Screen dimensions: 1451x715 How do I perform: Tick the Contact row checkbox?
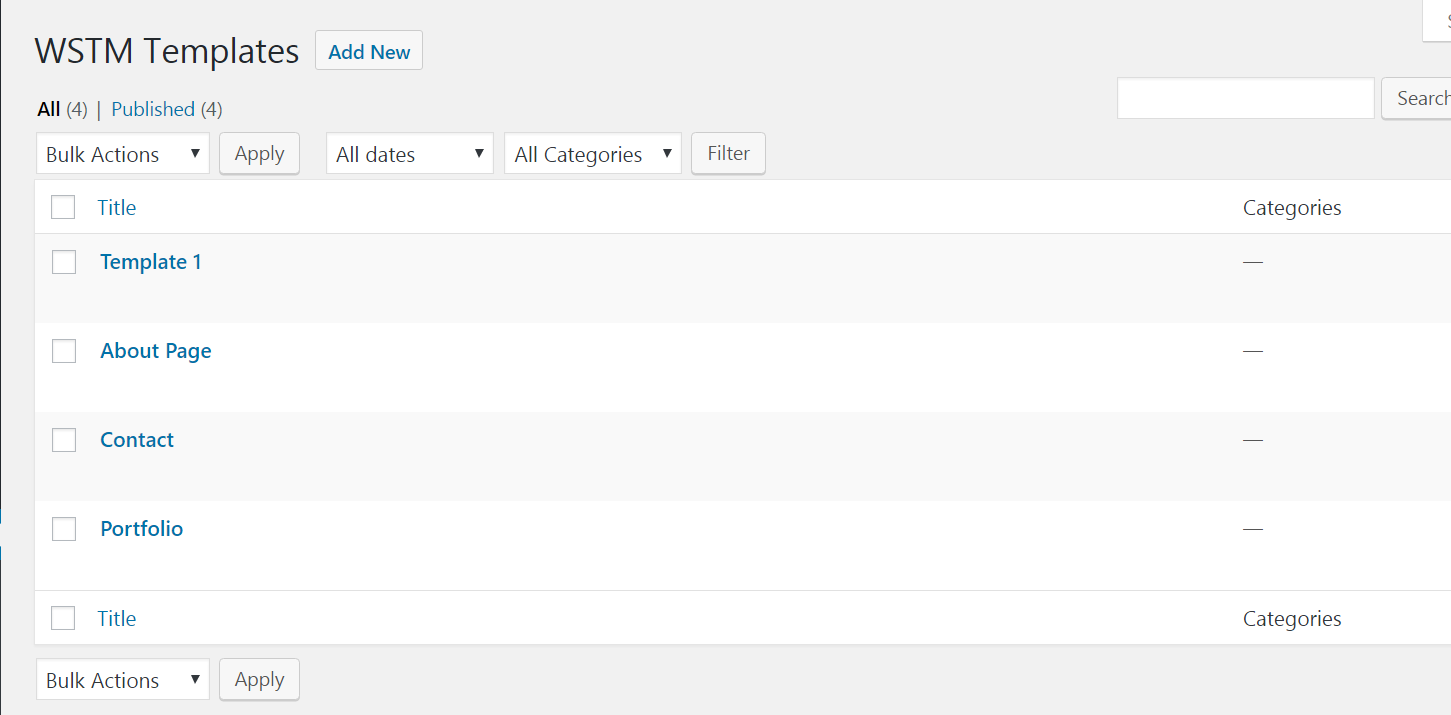[64, 440]
